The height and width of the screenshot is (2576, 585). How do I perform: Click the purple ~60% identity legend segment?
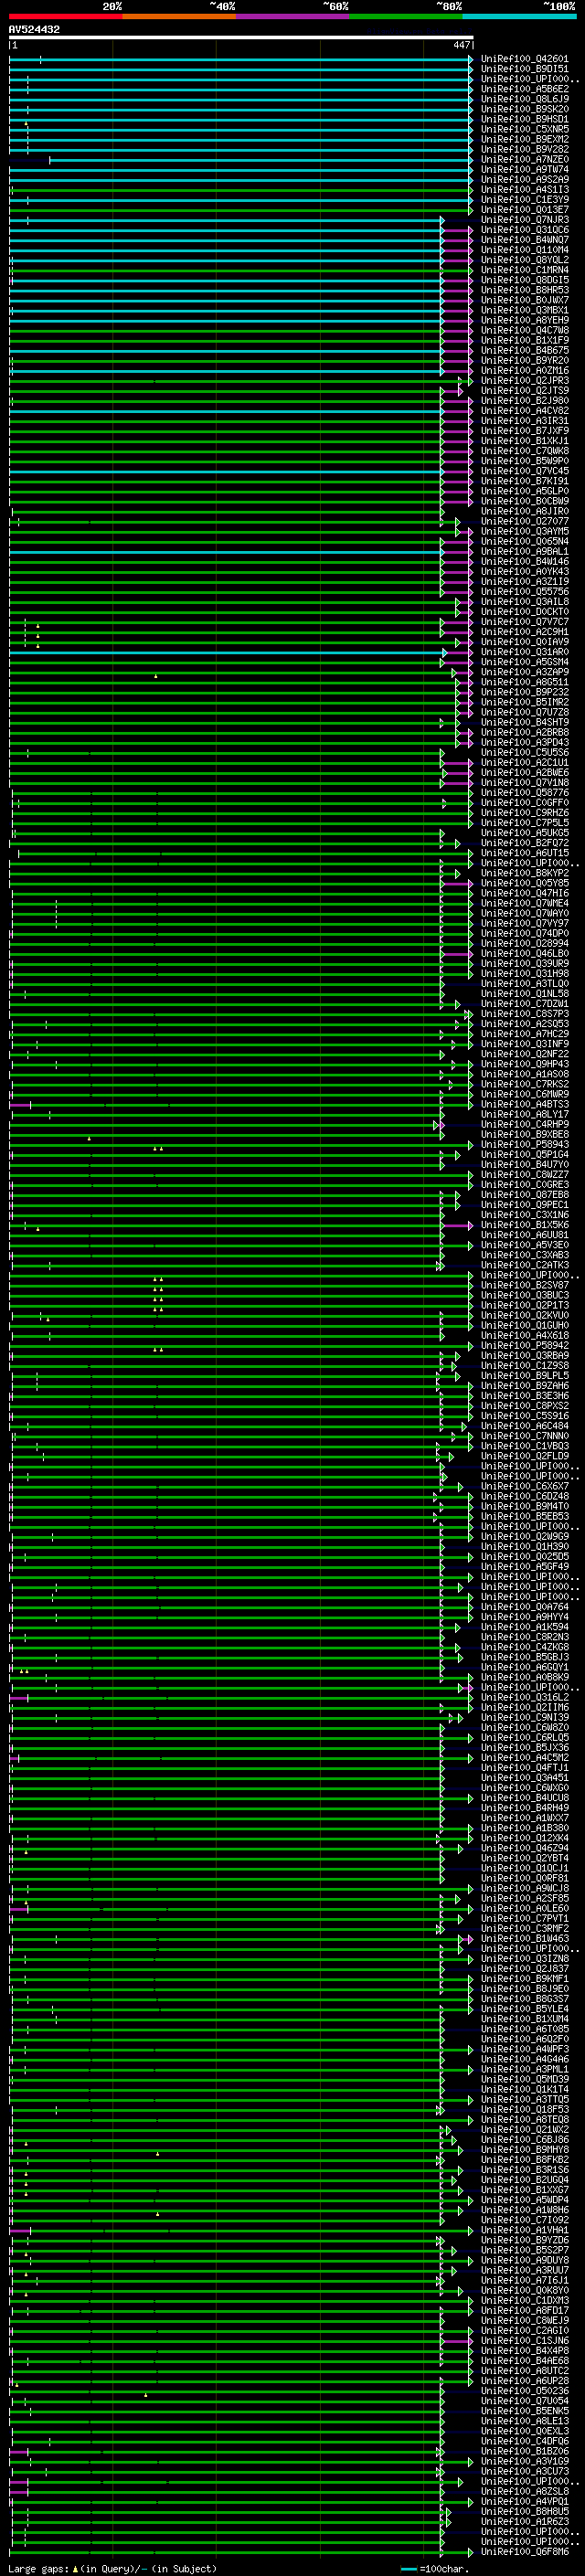(x=293, y=16)
